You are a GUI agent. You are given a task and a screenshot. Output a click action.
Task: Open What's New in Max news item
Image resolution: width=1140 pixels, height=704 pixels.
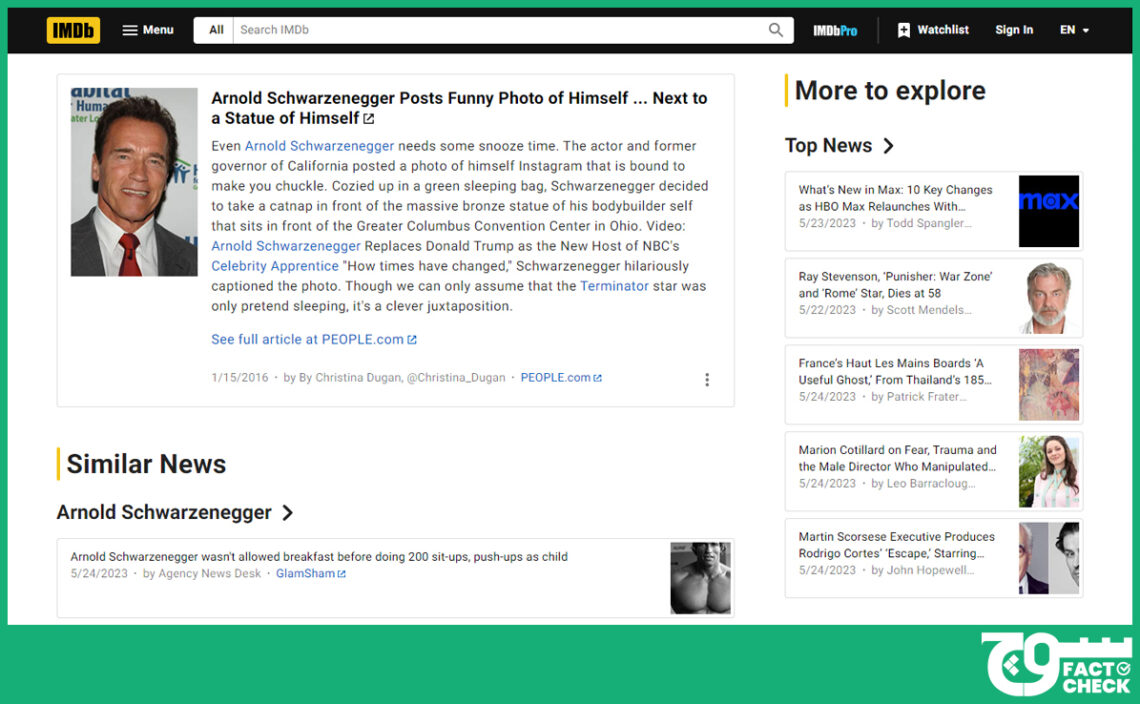pyautogui.click(x=895, y=198)
